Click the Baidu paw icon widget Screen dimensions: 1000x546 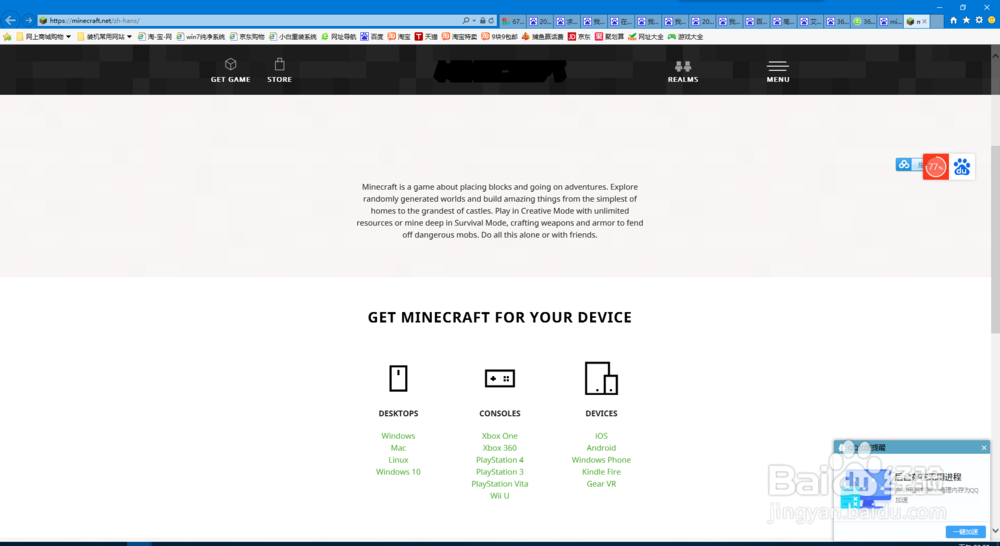pyautogui.click(x=962, y=166)
